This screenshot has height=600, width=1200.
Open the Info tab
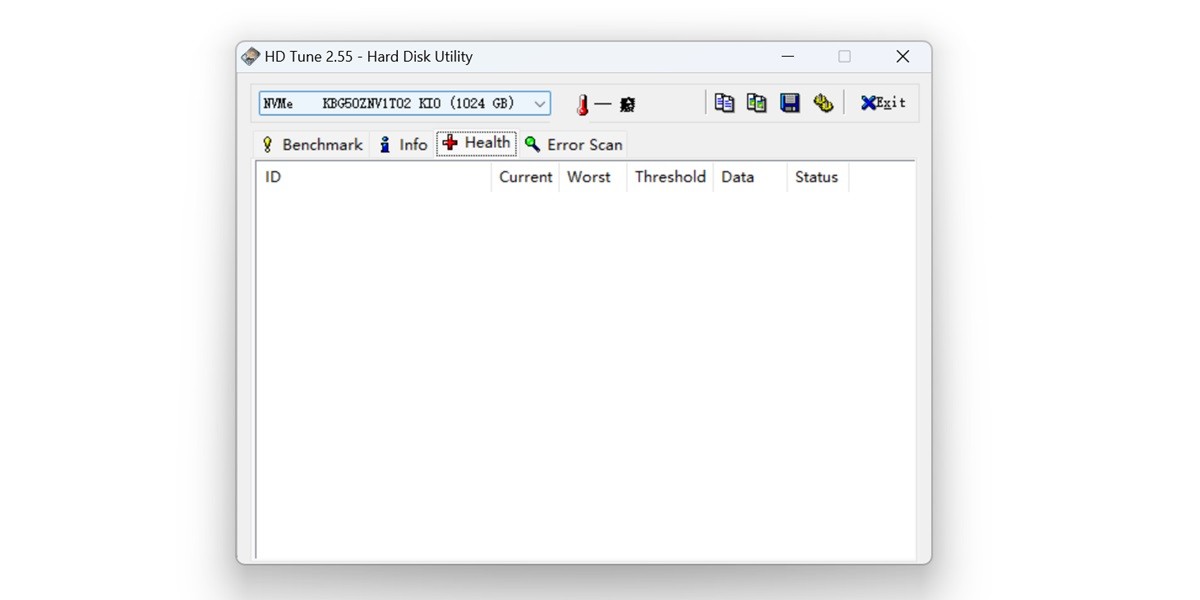tap(403, 145)
